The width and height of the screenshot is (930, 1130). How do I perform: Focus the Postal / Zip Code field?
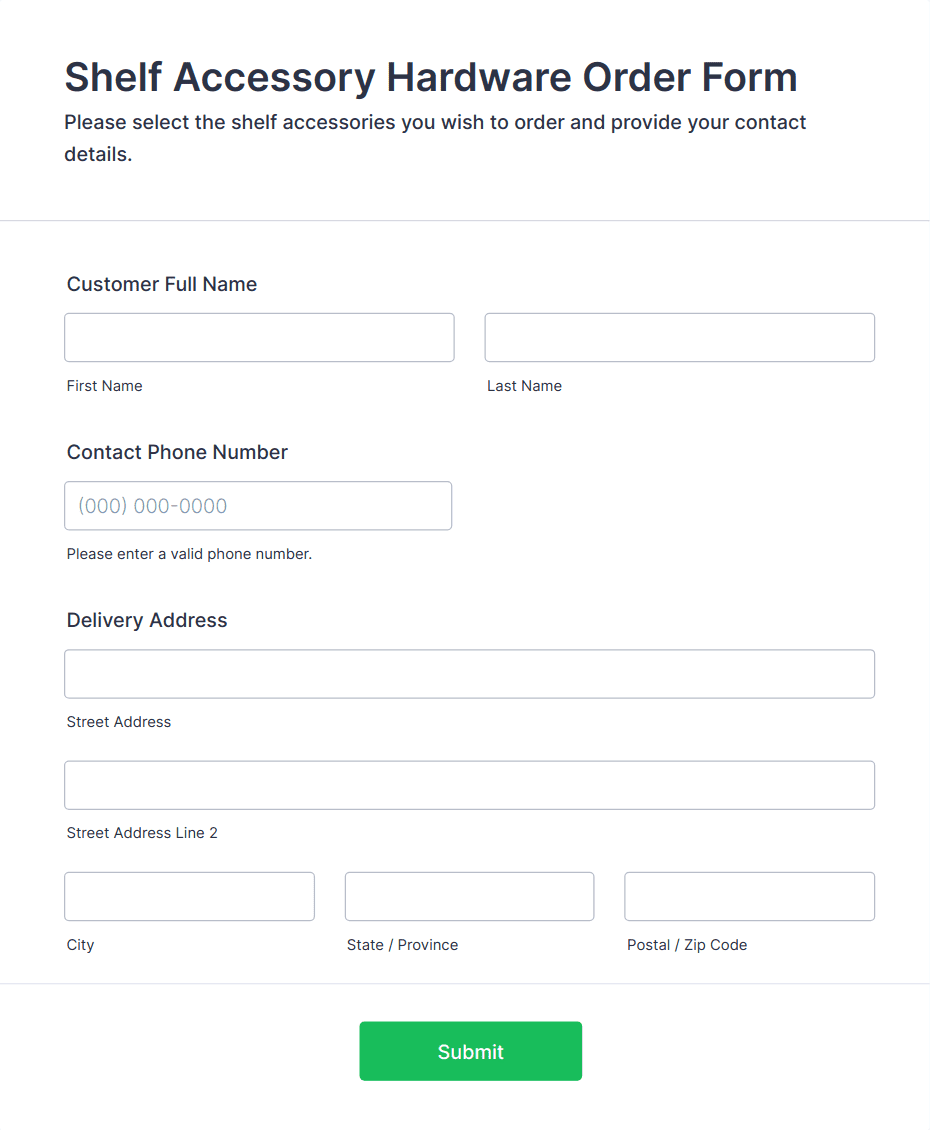click(749, 896)
